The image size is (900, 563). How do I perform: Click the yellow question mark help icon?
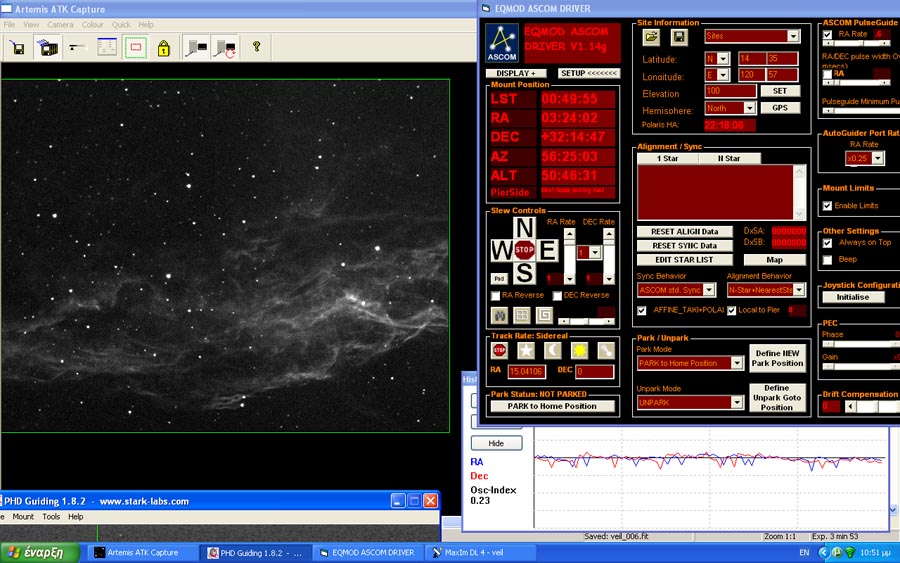click(257, 47)
